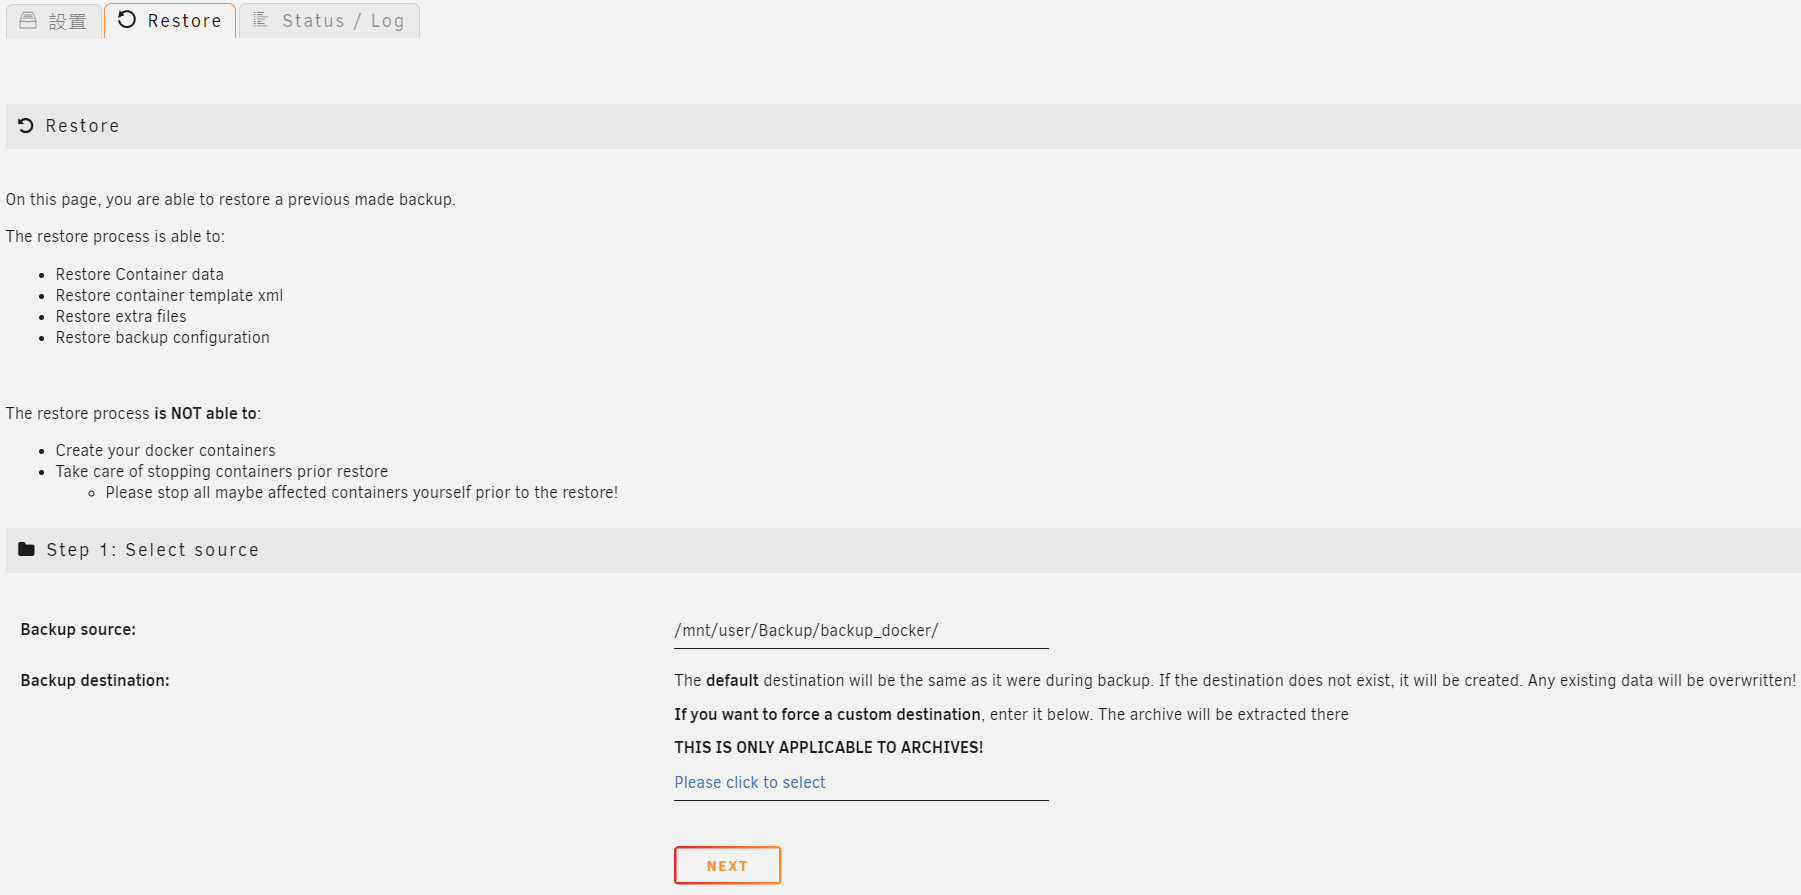The image size is (1801, 895).
Task: Click the Restore section header undo icon
Action: pos(26,125)
